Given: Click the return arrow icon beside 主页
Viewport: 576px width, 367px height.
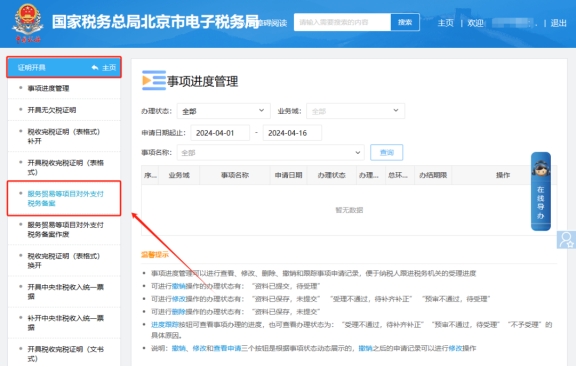Looking at the screenshot, I should pos(95,68).
